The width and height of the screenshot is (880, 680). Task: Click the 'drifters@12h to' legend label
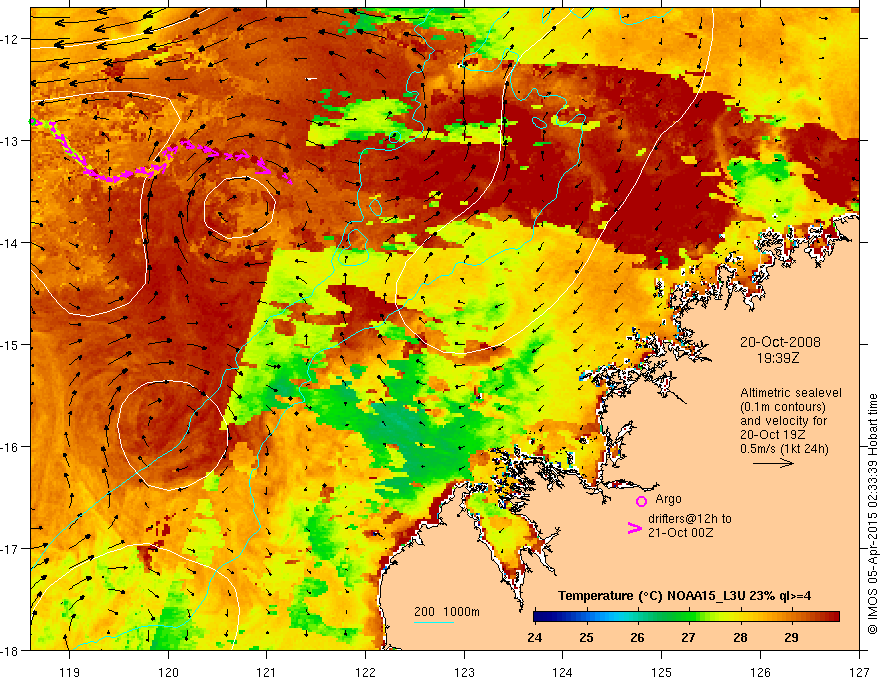[690, 519]
